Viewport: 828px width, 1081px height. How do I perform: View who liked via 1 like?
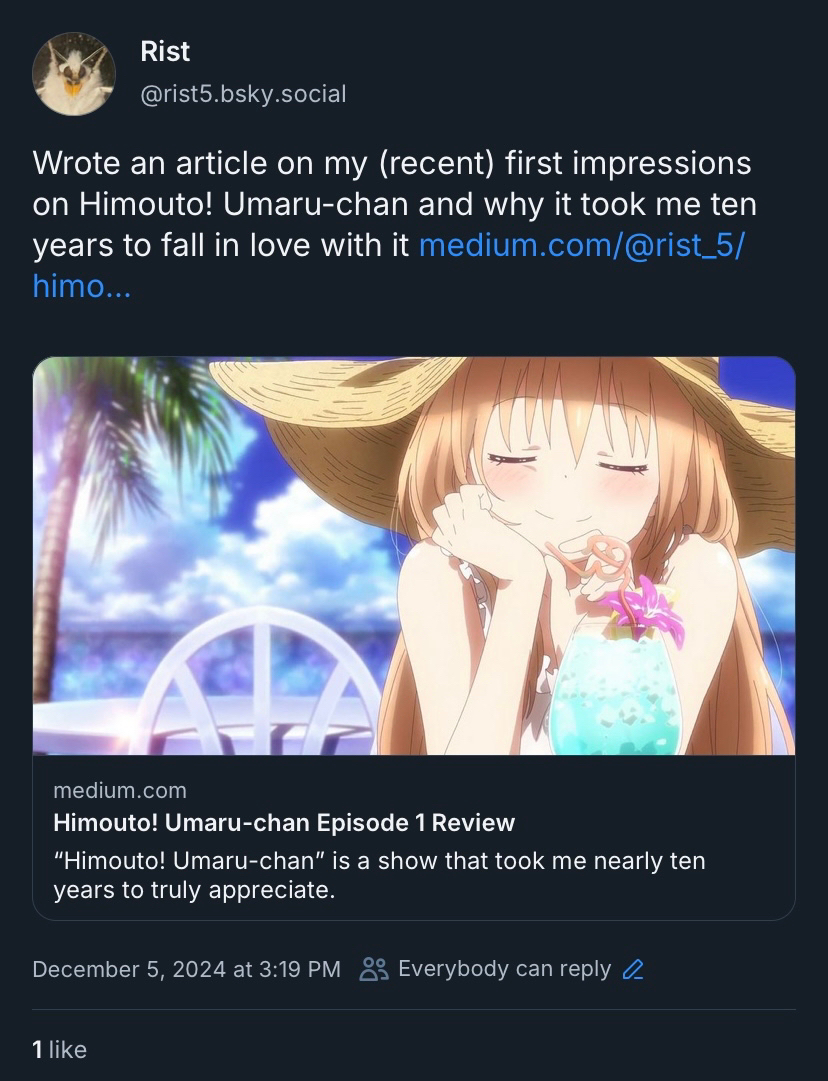click(x=59, y=1050)
